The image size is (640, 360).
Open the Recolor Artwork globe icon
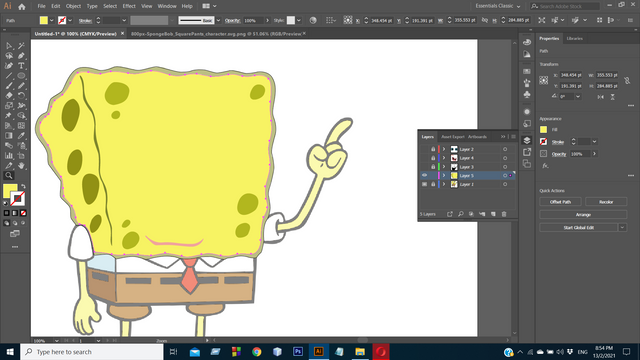[313, 20]
